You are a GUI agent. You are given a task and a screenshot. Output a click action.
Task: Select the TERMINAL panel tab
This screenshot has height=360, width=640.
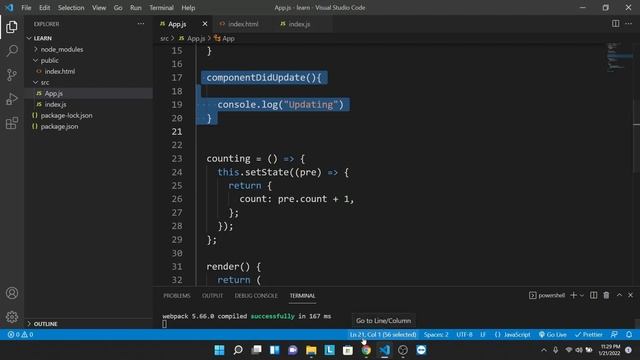(x=302, y=296)
